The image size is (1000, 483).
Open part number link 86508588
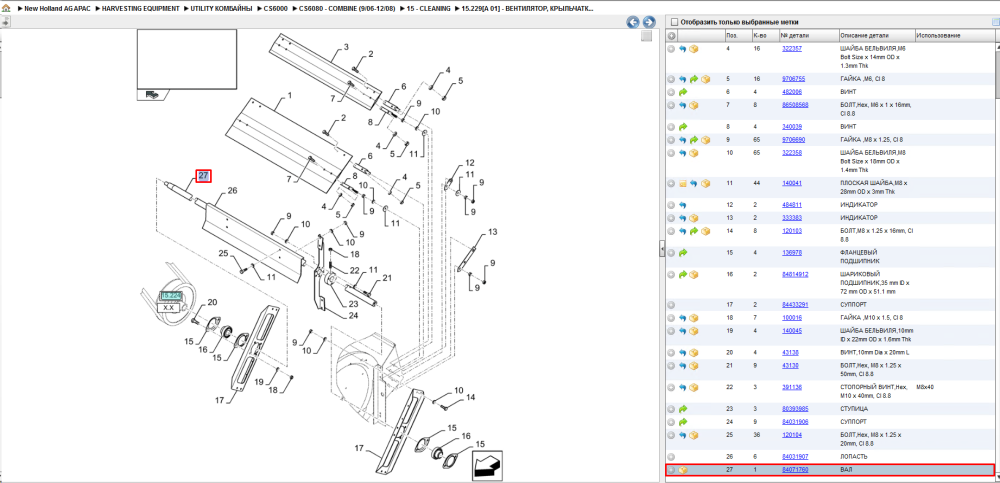tap(795, 105)
